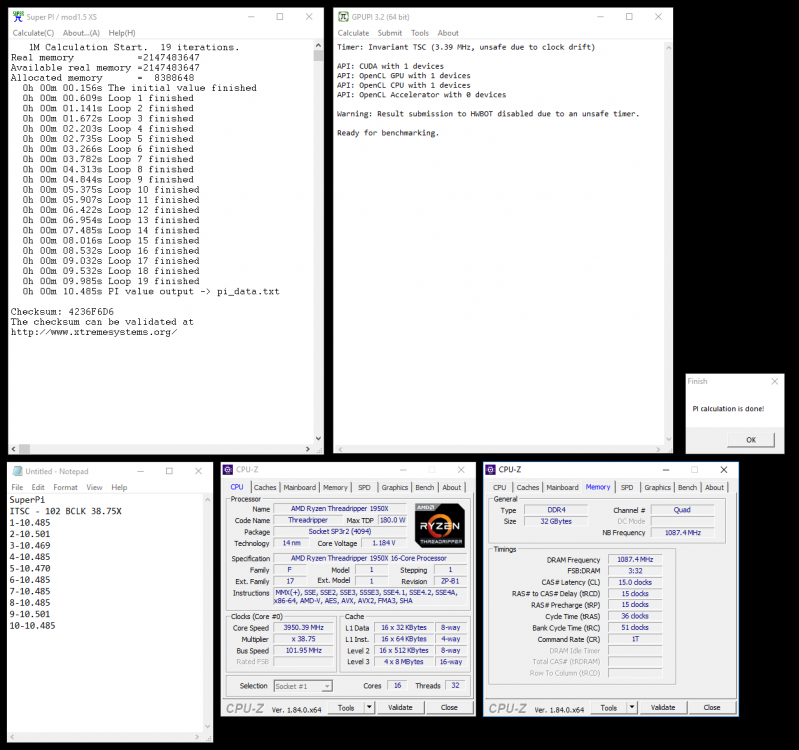Open Format menu in Notepad
The height and width of the screenshot is (750, 799).
(x=66, y=488)
